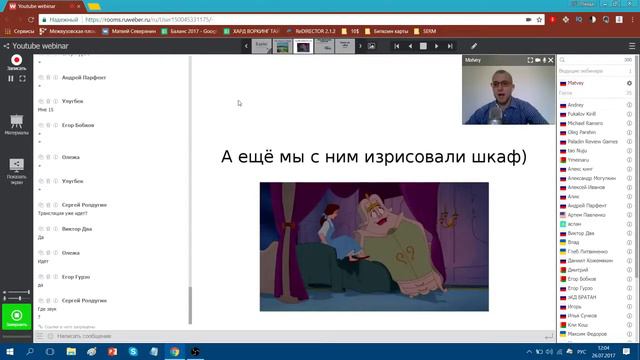Toggle fullscreen icon beside the pause button
The image size is (640, 360).
pyautogui.click(x=22, y=78)
